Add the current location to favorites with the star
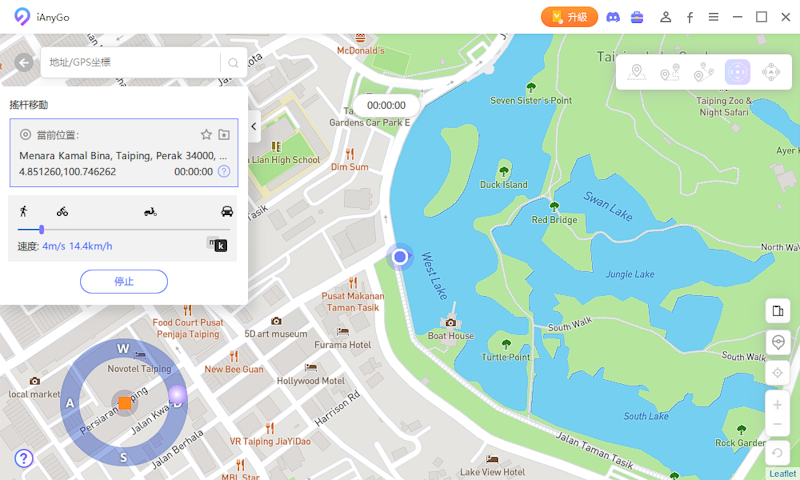This screenshot has width=800, height=480. [206, 135]
